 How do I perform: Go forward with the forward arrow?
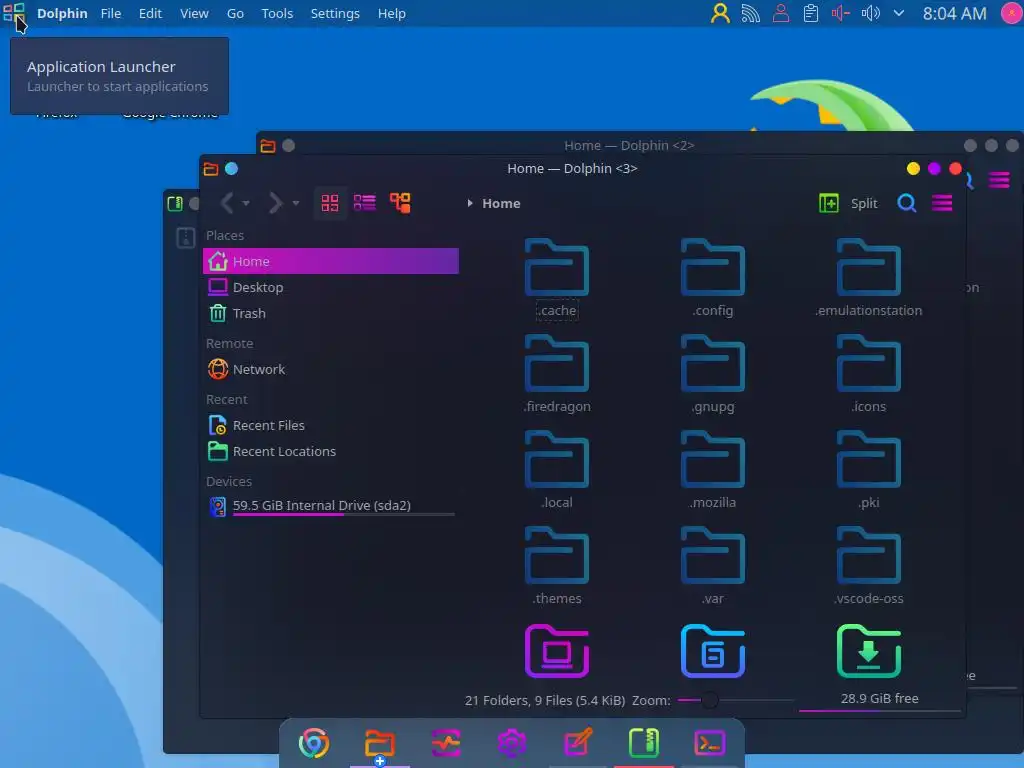(275, 203)
